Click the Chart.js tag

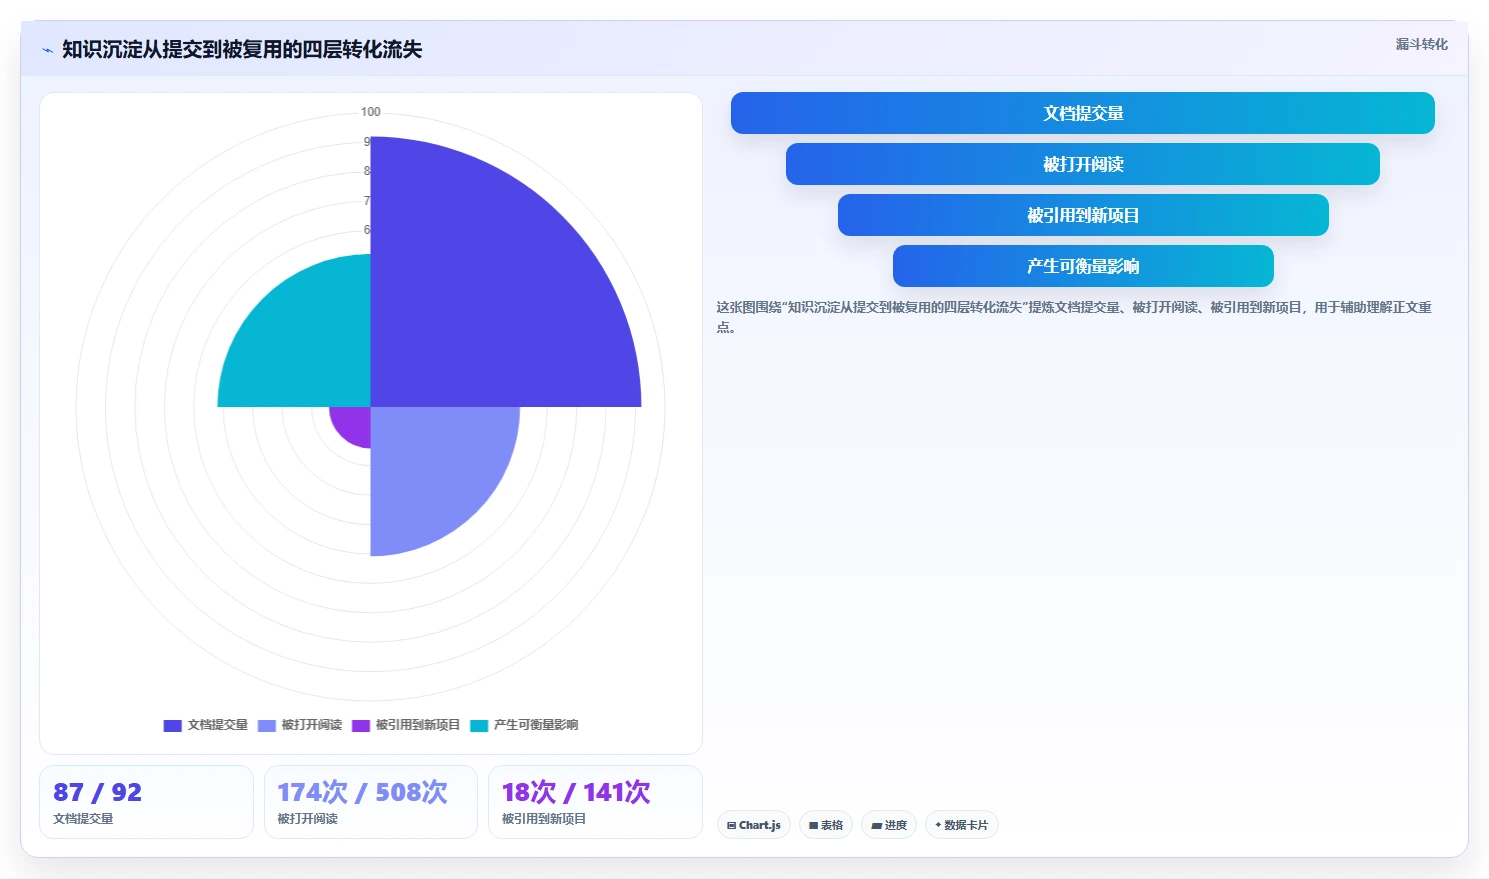(x=754, y=825)
